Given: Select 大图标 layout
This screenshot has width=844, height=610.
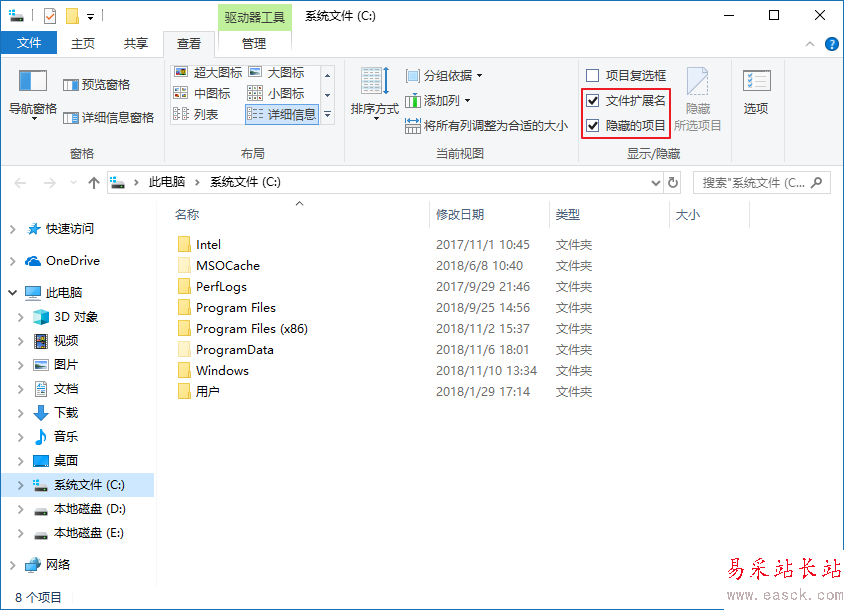Looking at the screenshot, I should click(277, 72).
